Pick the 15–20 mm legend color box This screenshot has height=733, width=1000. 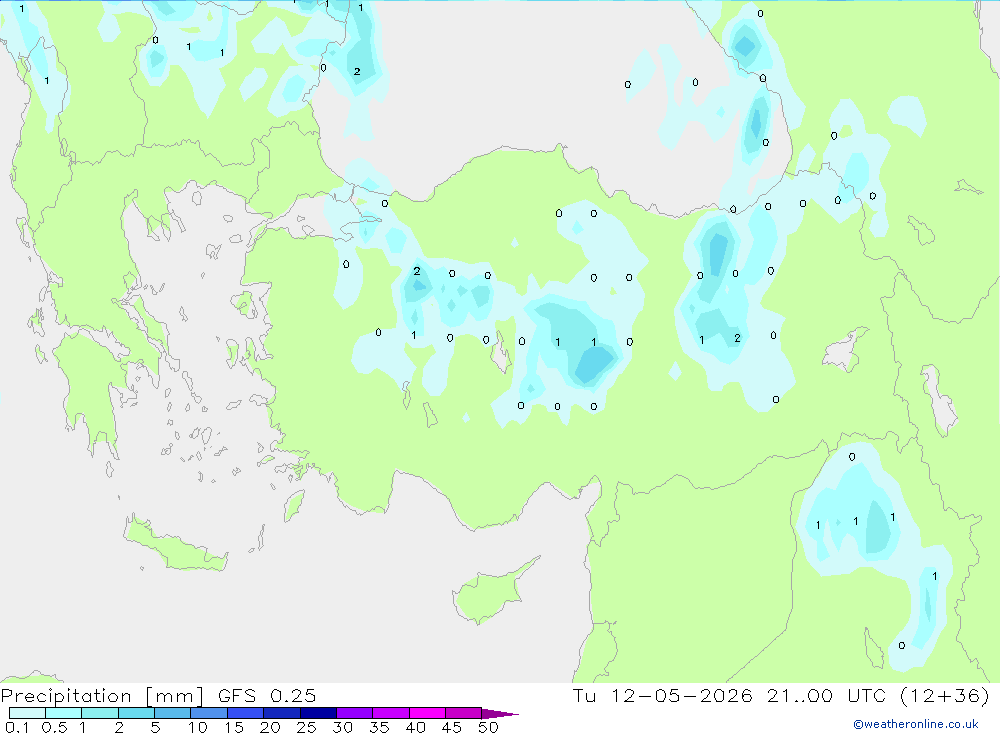click(x=246, y=713)
